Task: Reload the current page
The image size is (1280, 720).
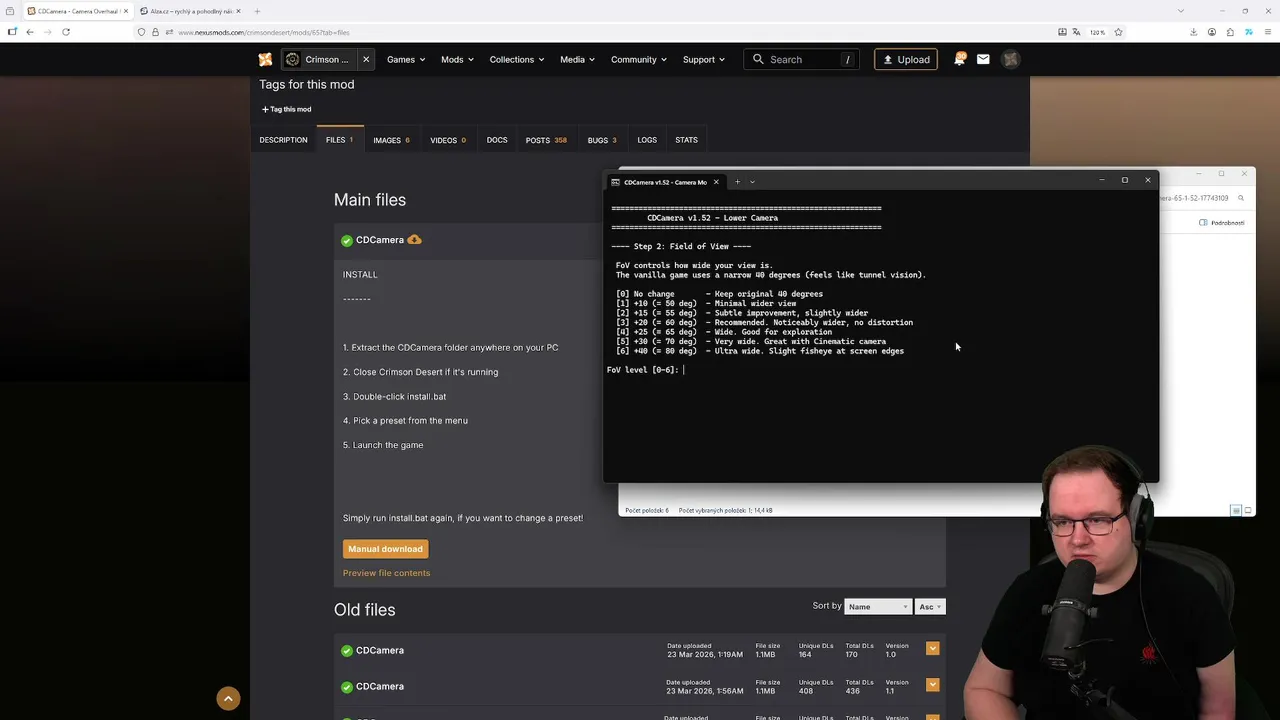Action: tap(66, 32)
